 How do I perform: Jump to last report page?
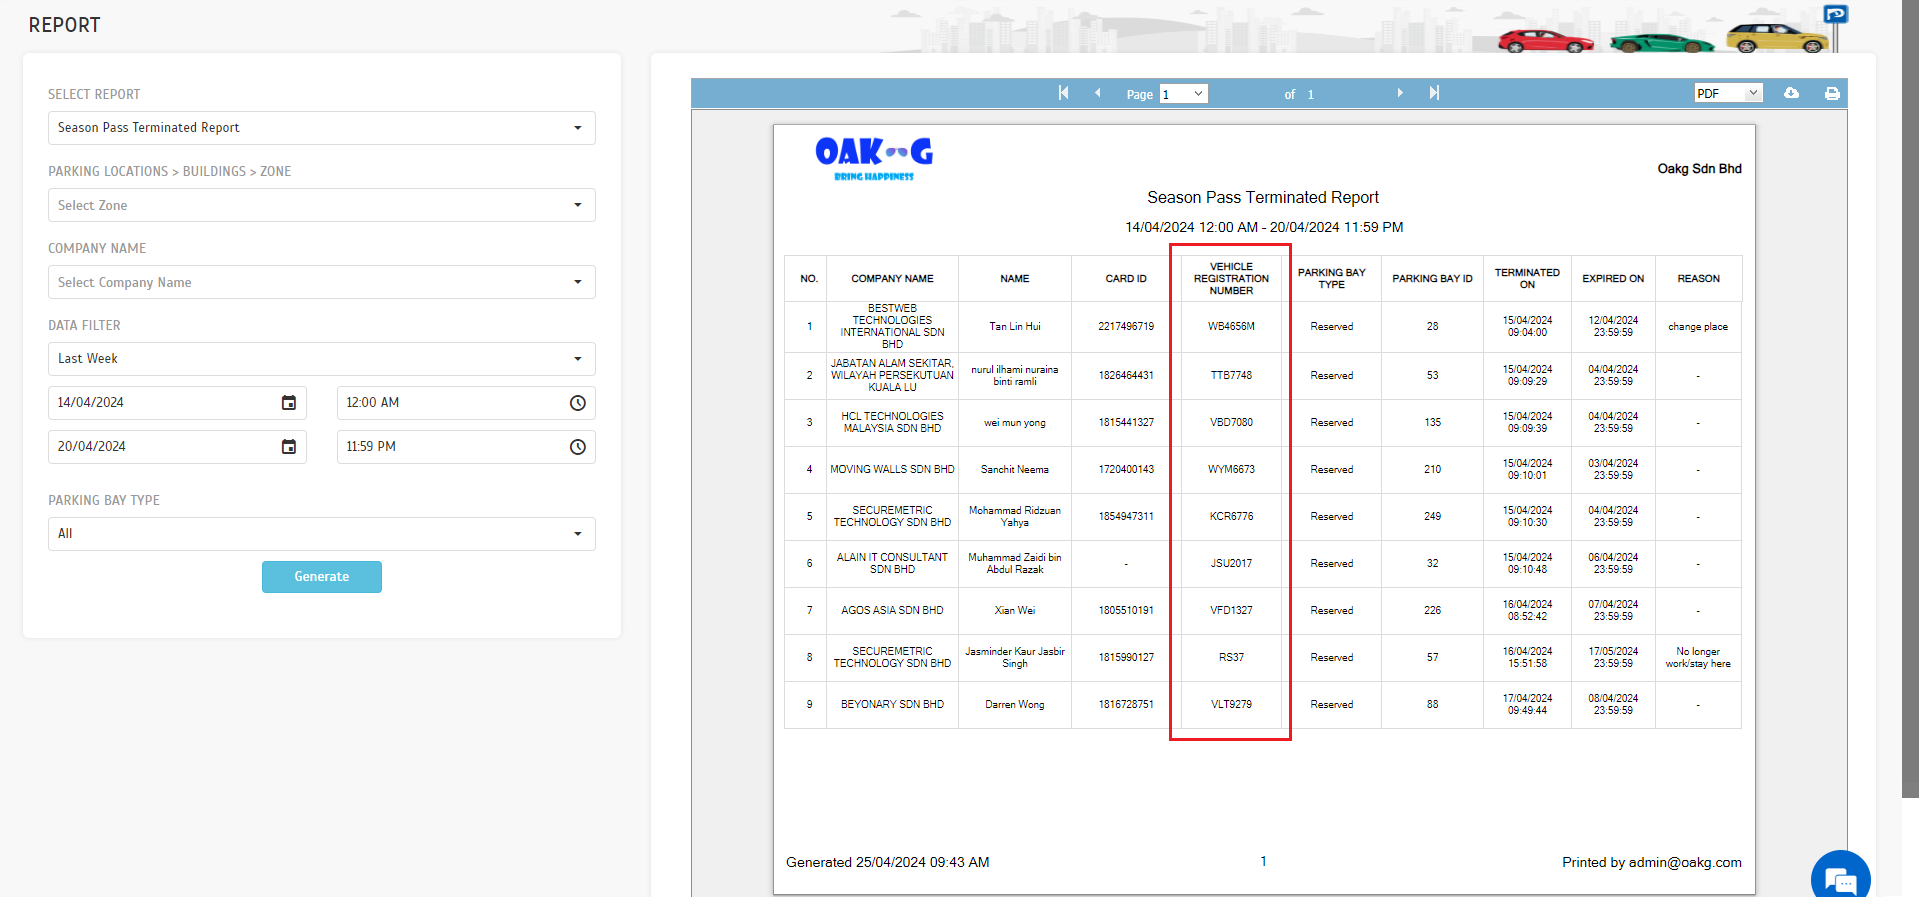[1434, 93]
